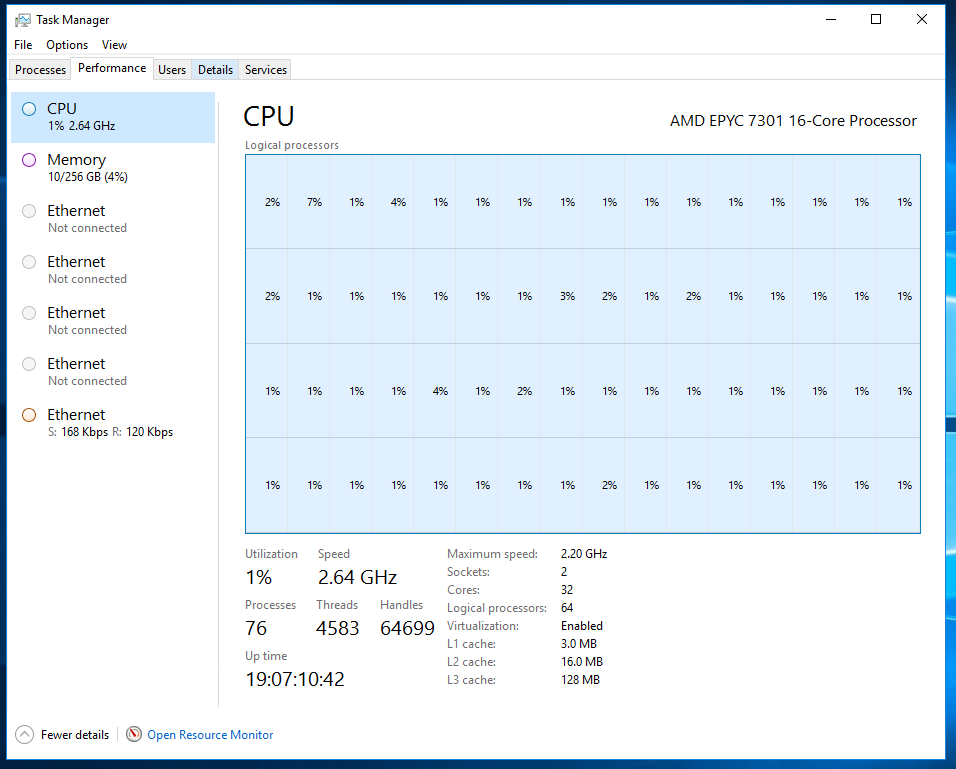The height and width of the screenshot is (769, 956).
Task: Click the Logical processors graph label
Action: (x=291, y=145)
